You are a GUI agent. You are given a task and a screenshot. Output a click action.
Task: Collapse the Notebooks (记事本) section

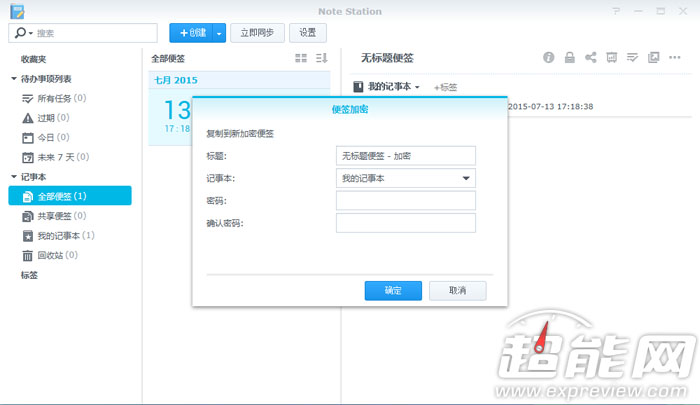(14, 177)
